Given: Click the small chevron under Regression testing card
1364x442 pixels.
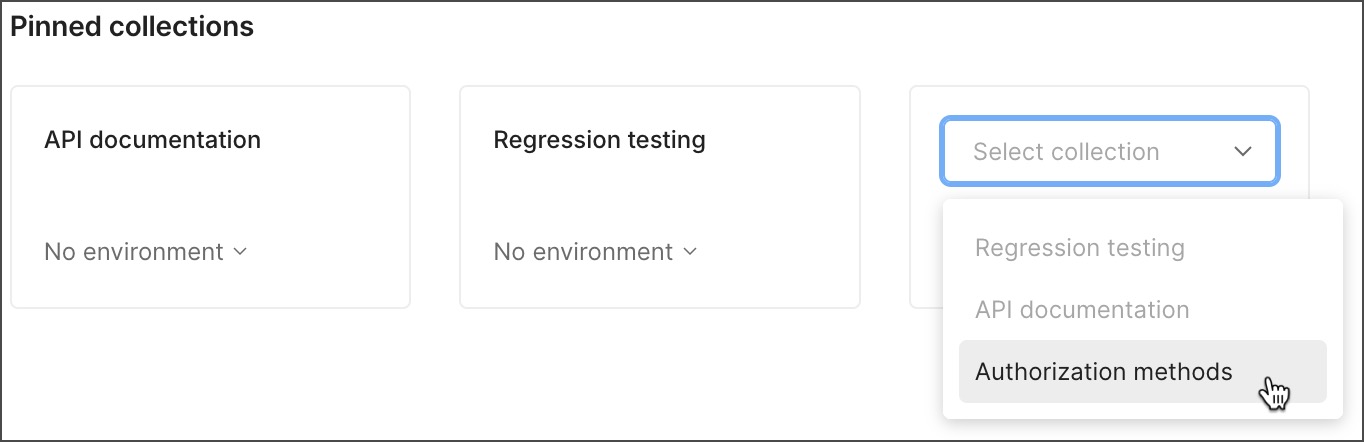Looking at the screenshot, I should (690, 252).
